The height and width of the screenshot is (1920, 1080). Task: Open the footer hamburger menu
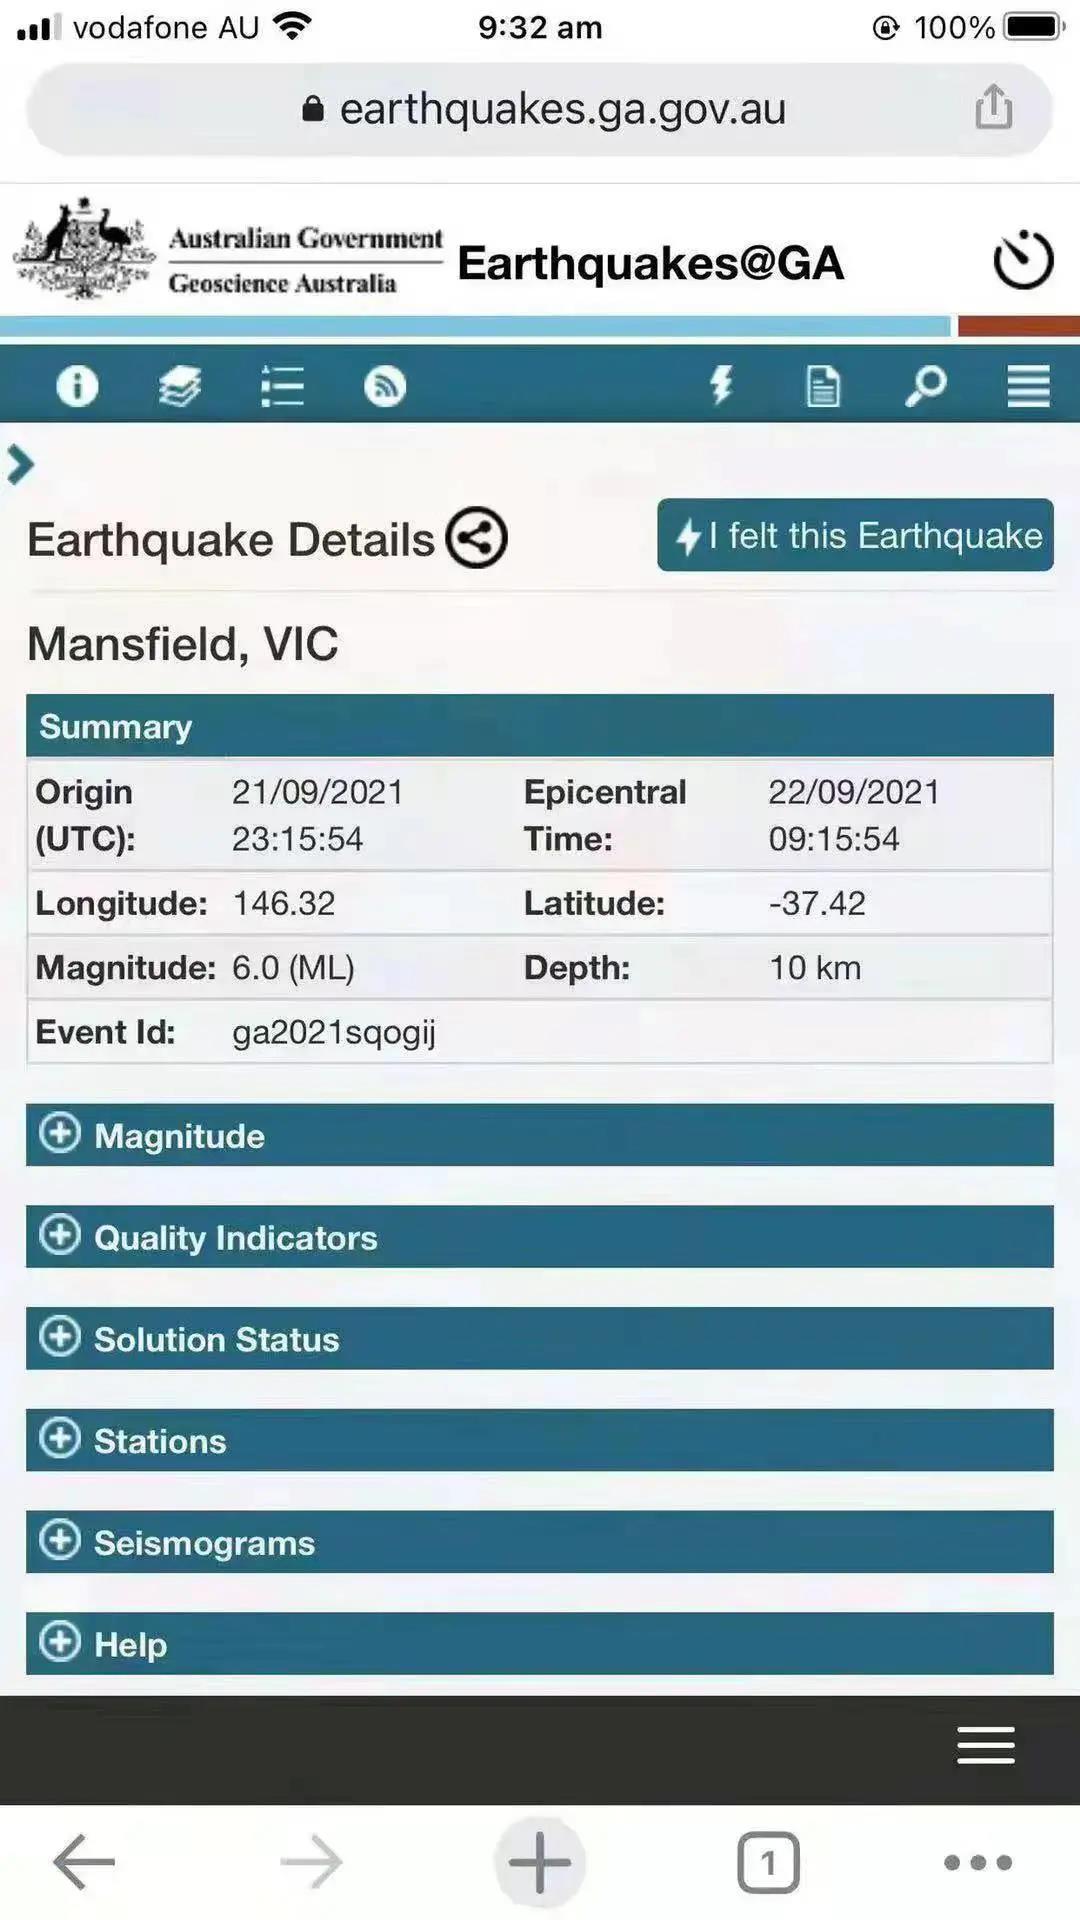(x=986, y=1745)
